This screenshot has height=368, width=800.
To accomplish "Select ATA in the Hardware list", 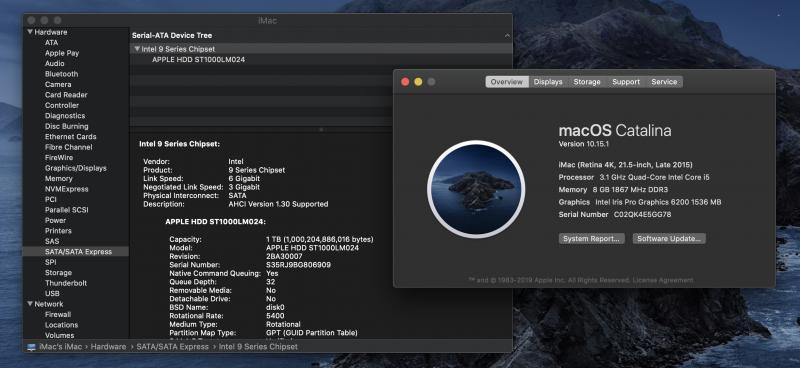I will 52,43.
